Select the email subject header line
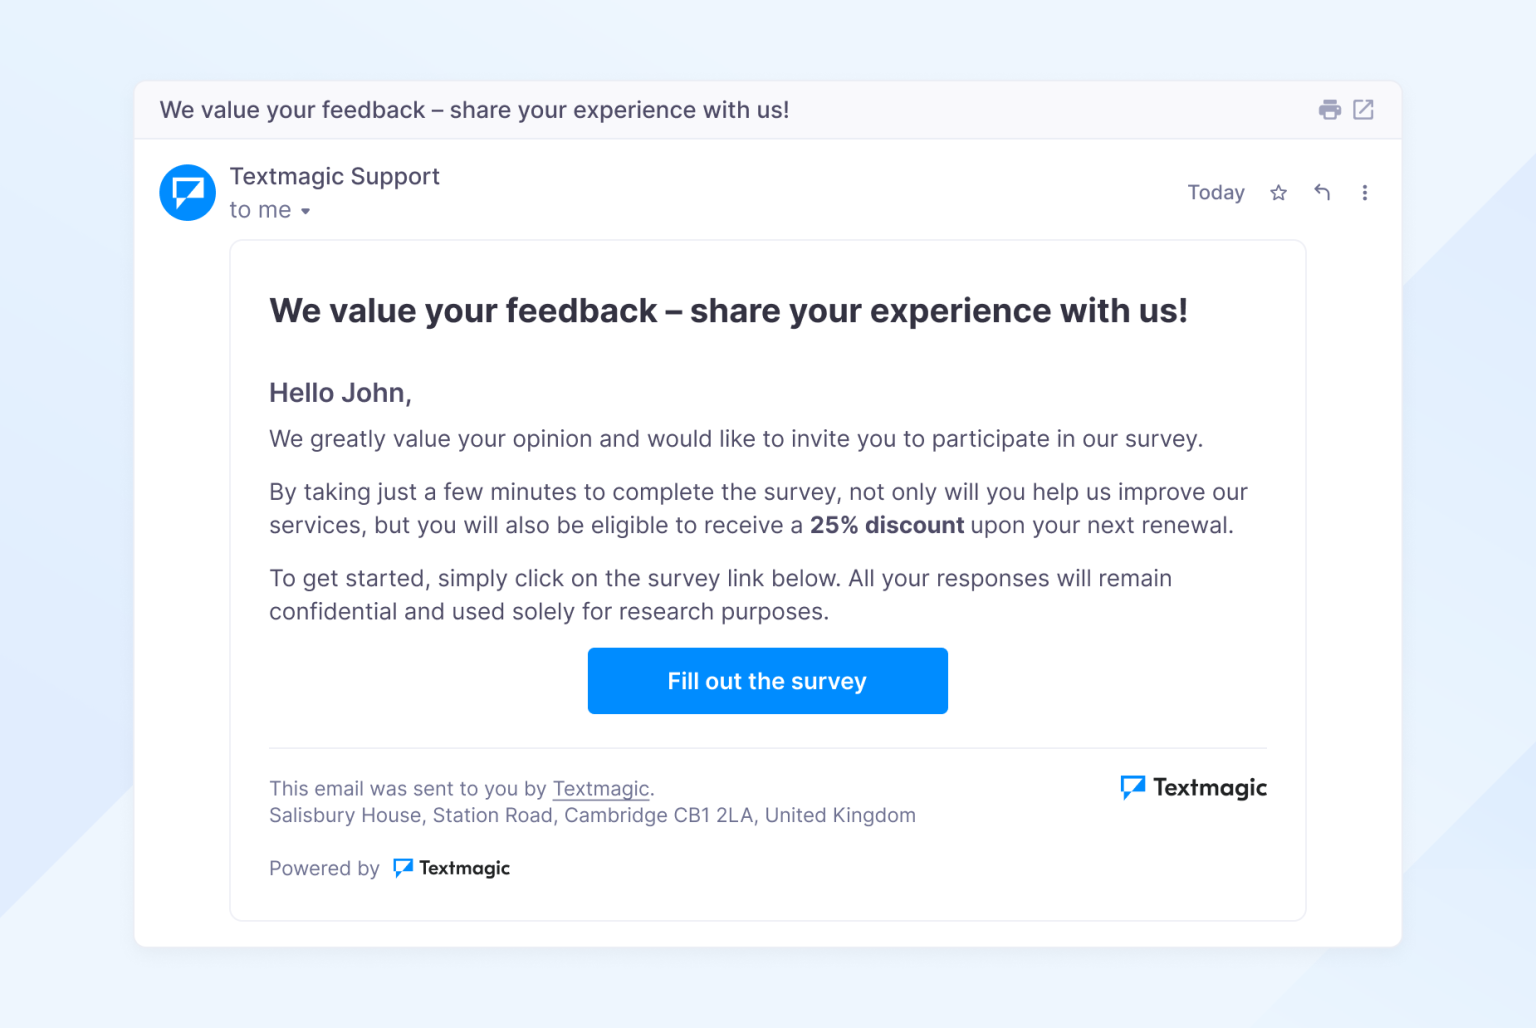This screenshot has width=1536, height=1028. (x=474, y=110)
